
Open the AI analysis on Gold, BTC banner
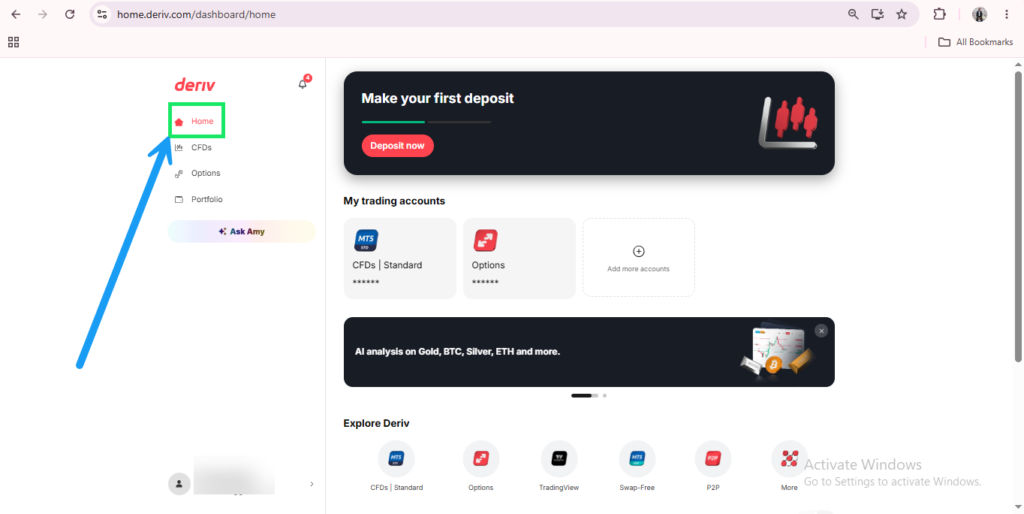coord(589,352)
